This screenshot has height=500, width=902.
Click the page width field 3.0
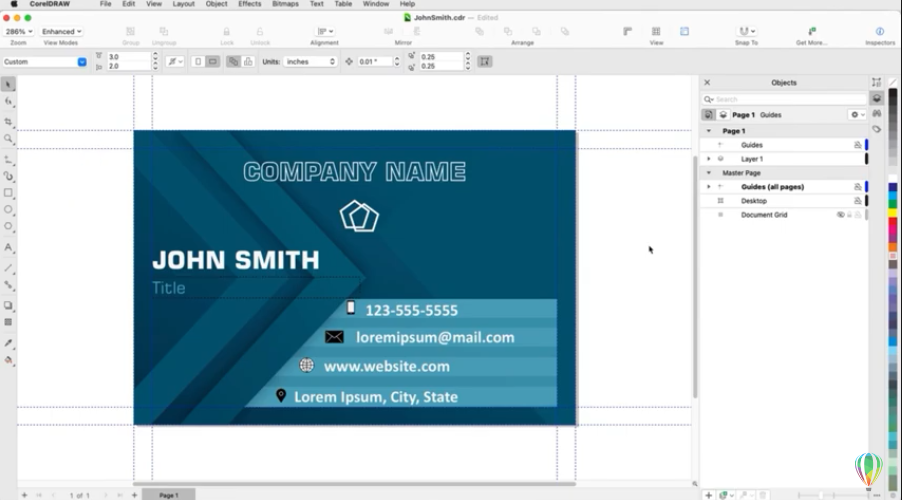(128, 57)
